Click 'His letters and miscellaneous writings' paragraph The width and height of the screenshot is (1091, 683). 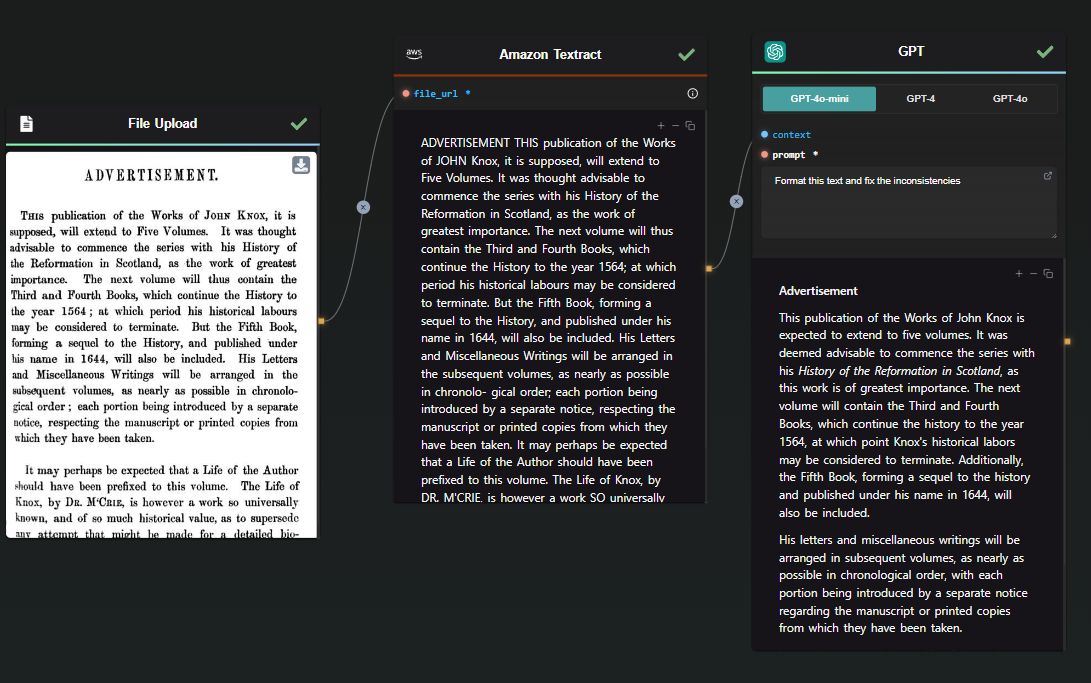click(903, 584)
